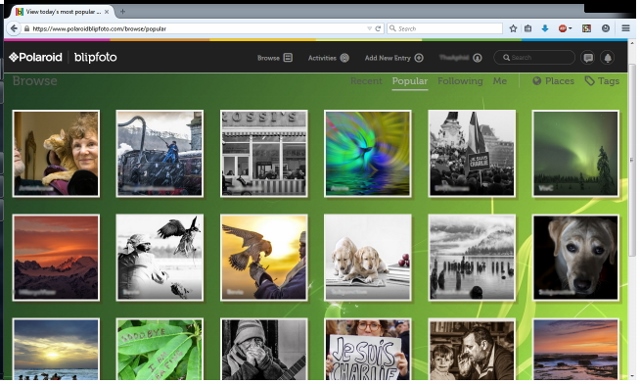Click the page vertical scrollbar
Screen dimensions: 640x384
click(x=631, y=159)
